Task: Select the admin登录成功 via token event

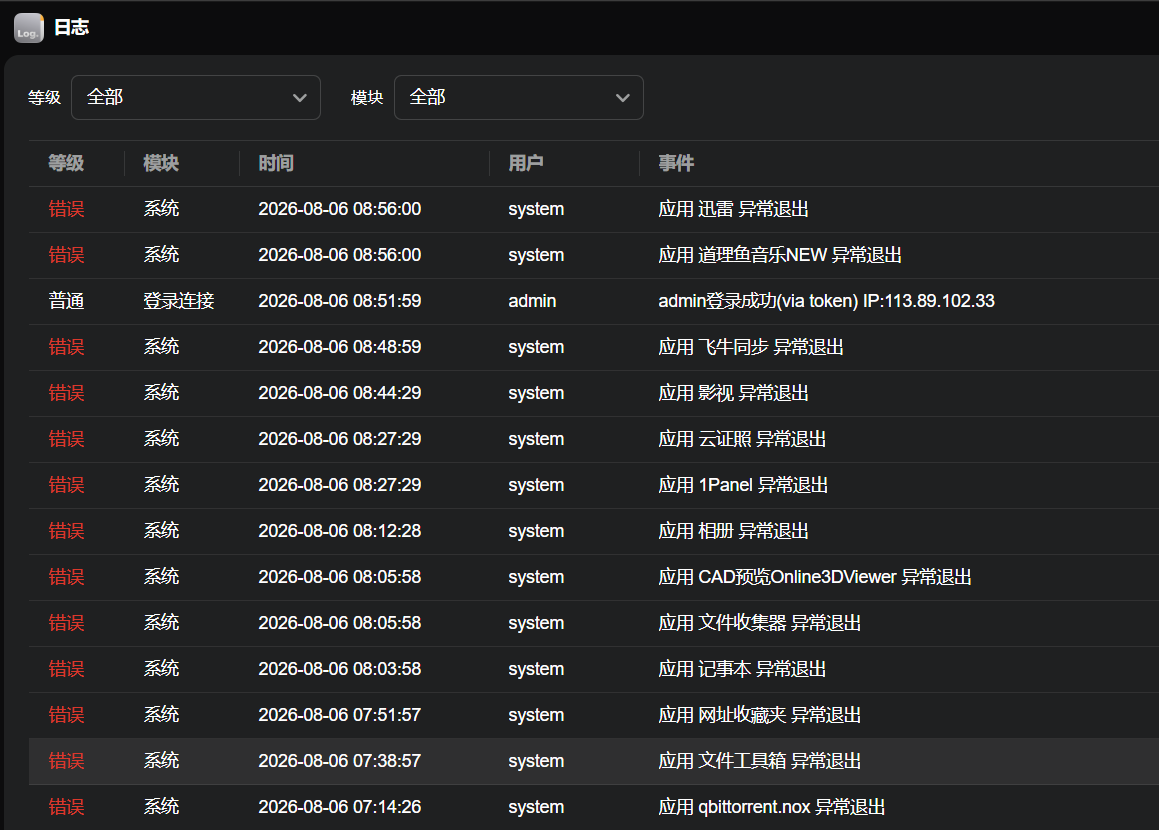Action: [826, 301]
